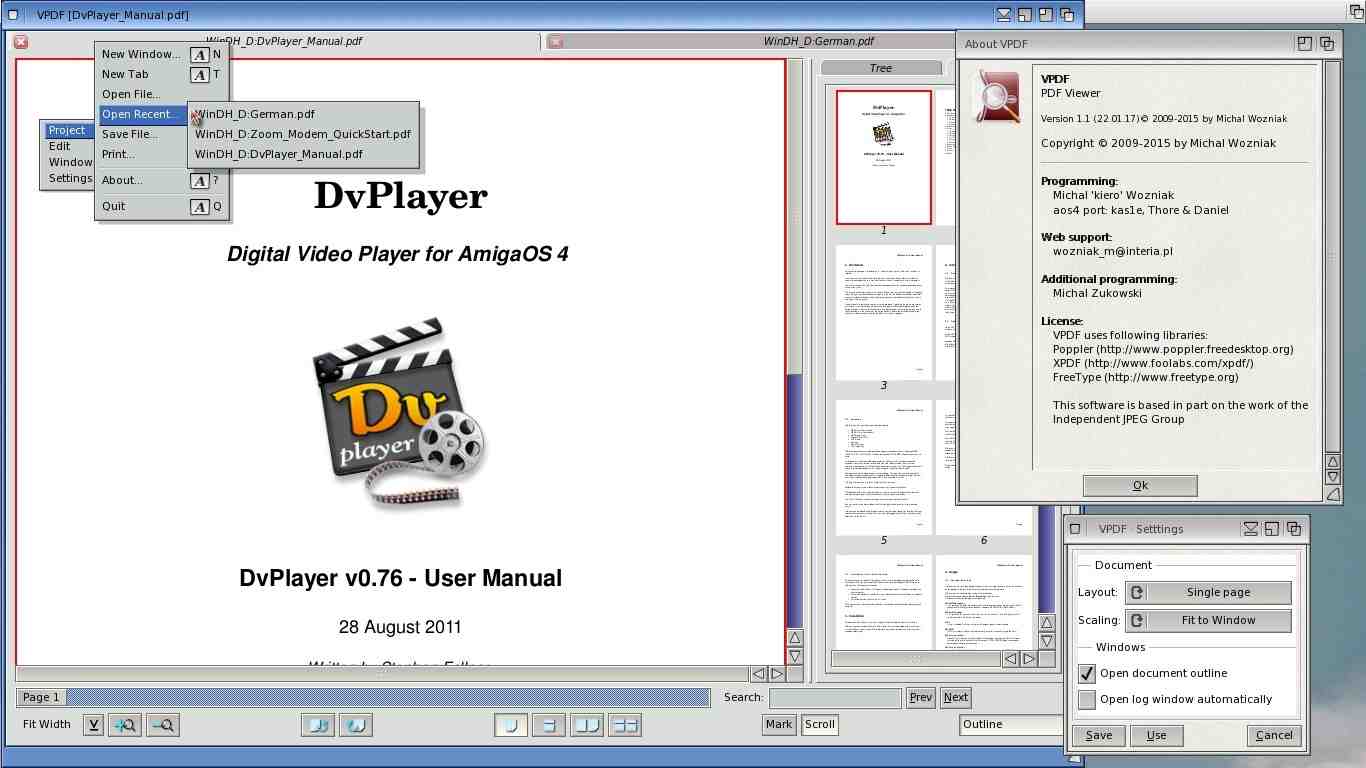Image resolution: width=1366 pixels, height=768 pixels.
Task: Rotate the page with the left rotate icon
Action: [318, 725]
